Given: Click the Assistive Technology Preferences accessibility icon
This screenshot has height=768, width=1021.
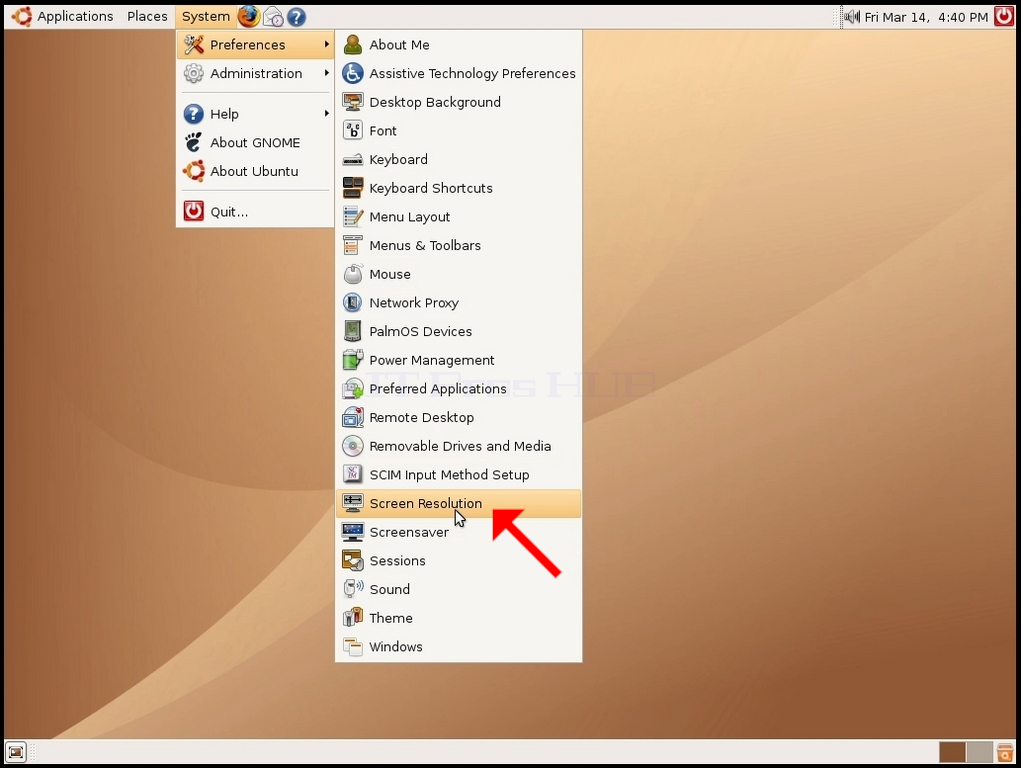Looking at the screenshot, I should coord(353,74).
